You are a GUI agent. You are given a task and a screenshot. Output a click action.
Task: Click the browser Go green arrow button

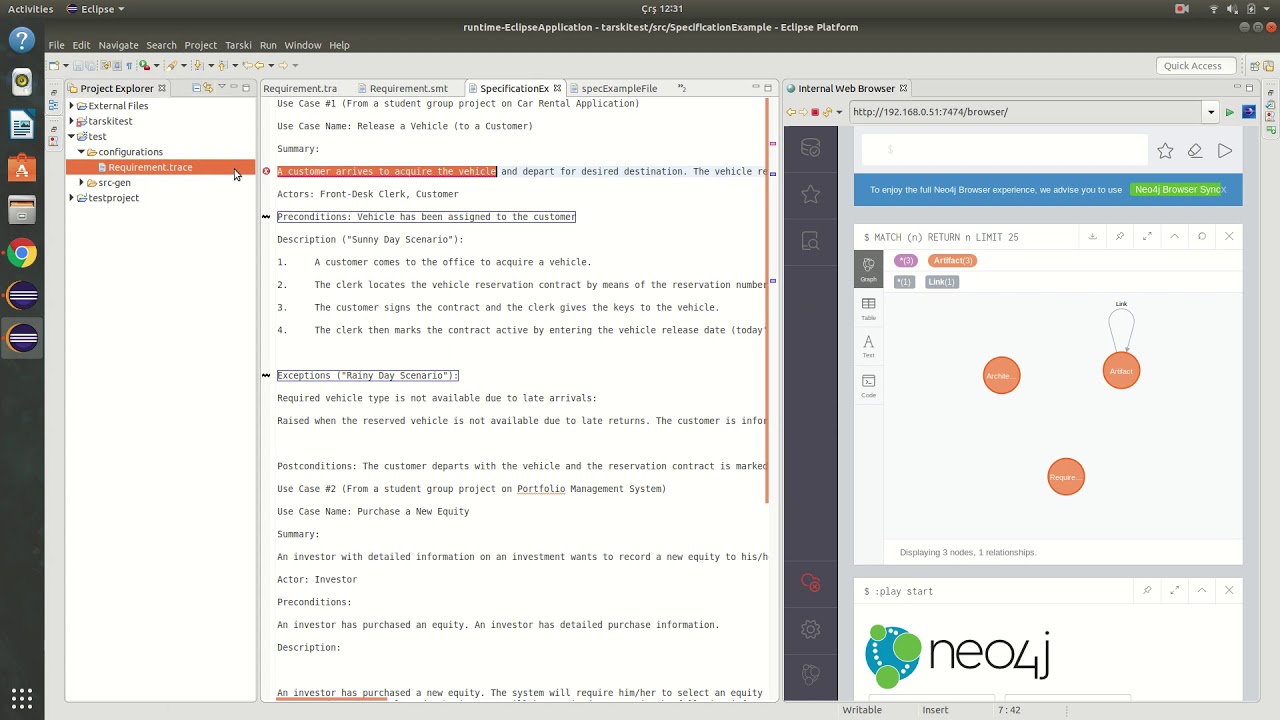1230,112
